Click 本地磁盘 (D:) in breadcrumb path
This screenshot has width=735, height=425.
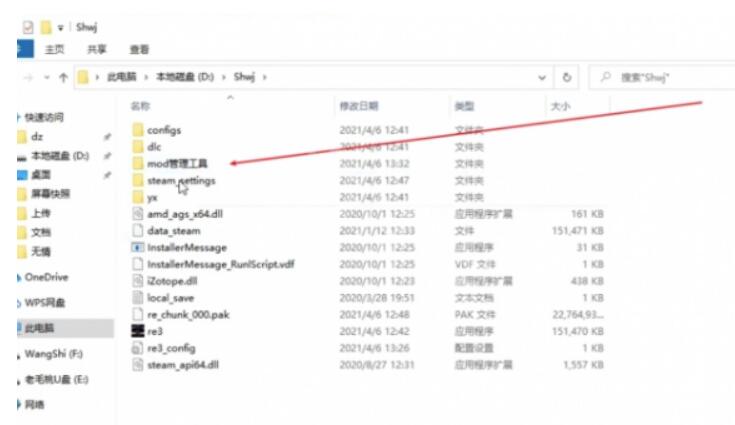coord(185,77)
